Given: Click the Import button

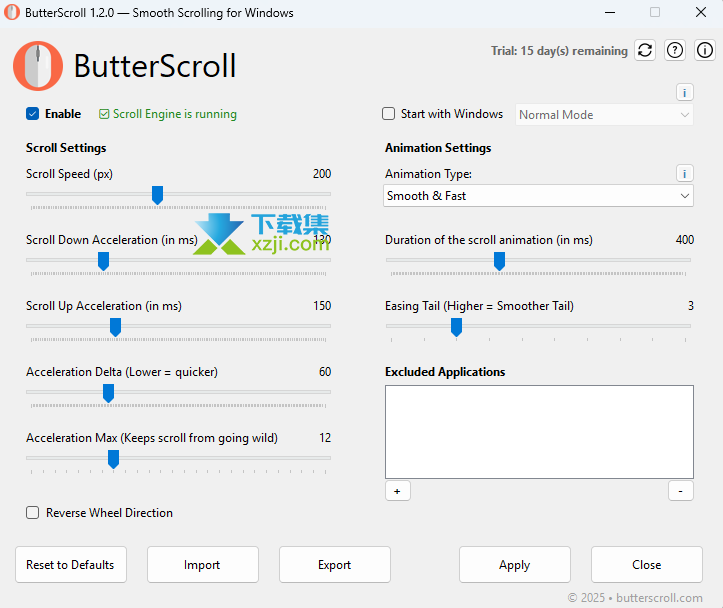Looking at the screenshot, I should coord(202,565).
